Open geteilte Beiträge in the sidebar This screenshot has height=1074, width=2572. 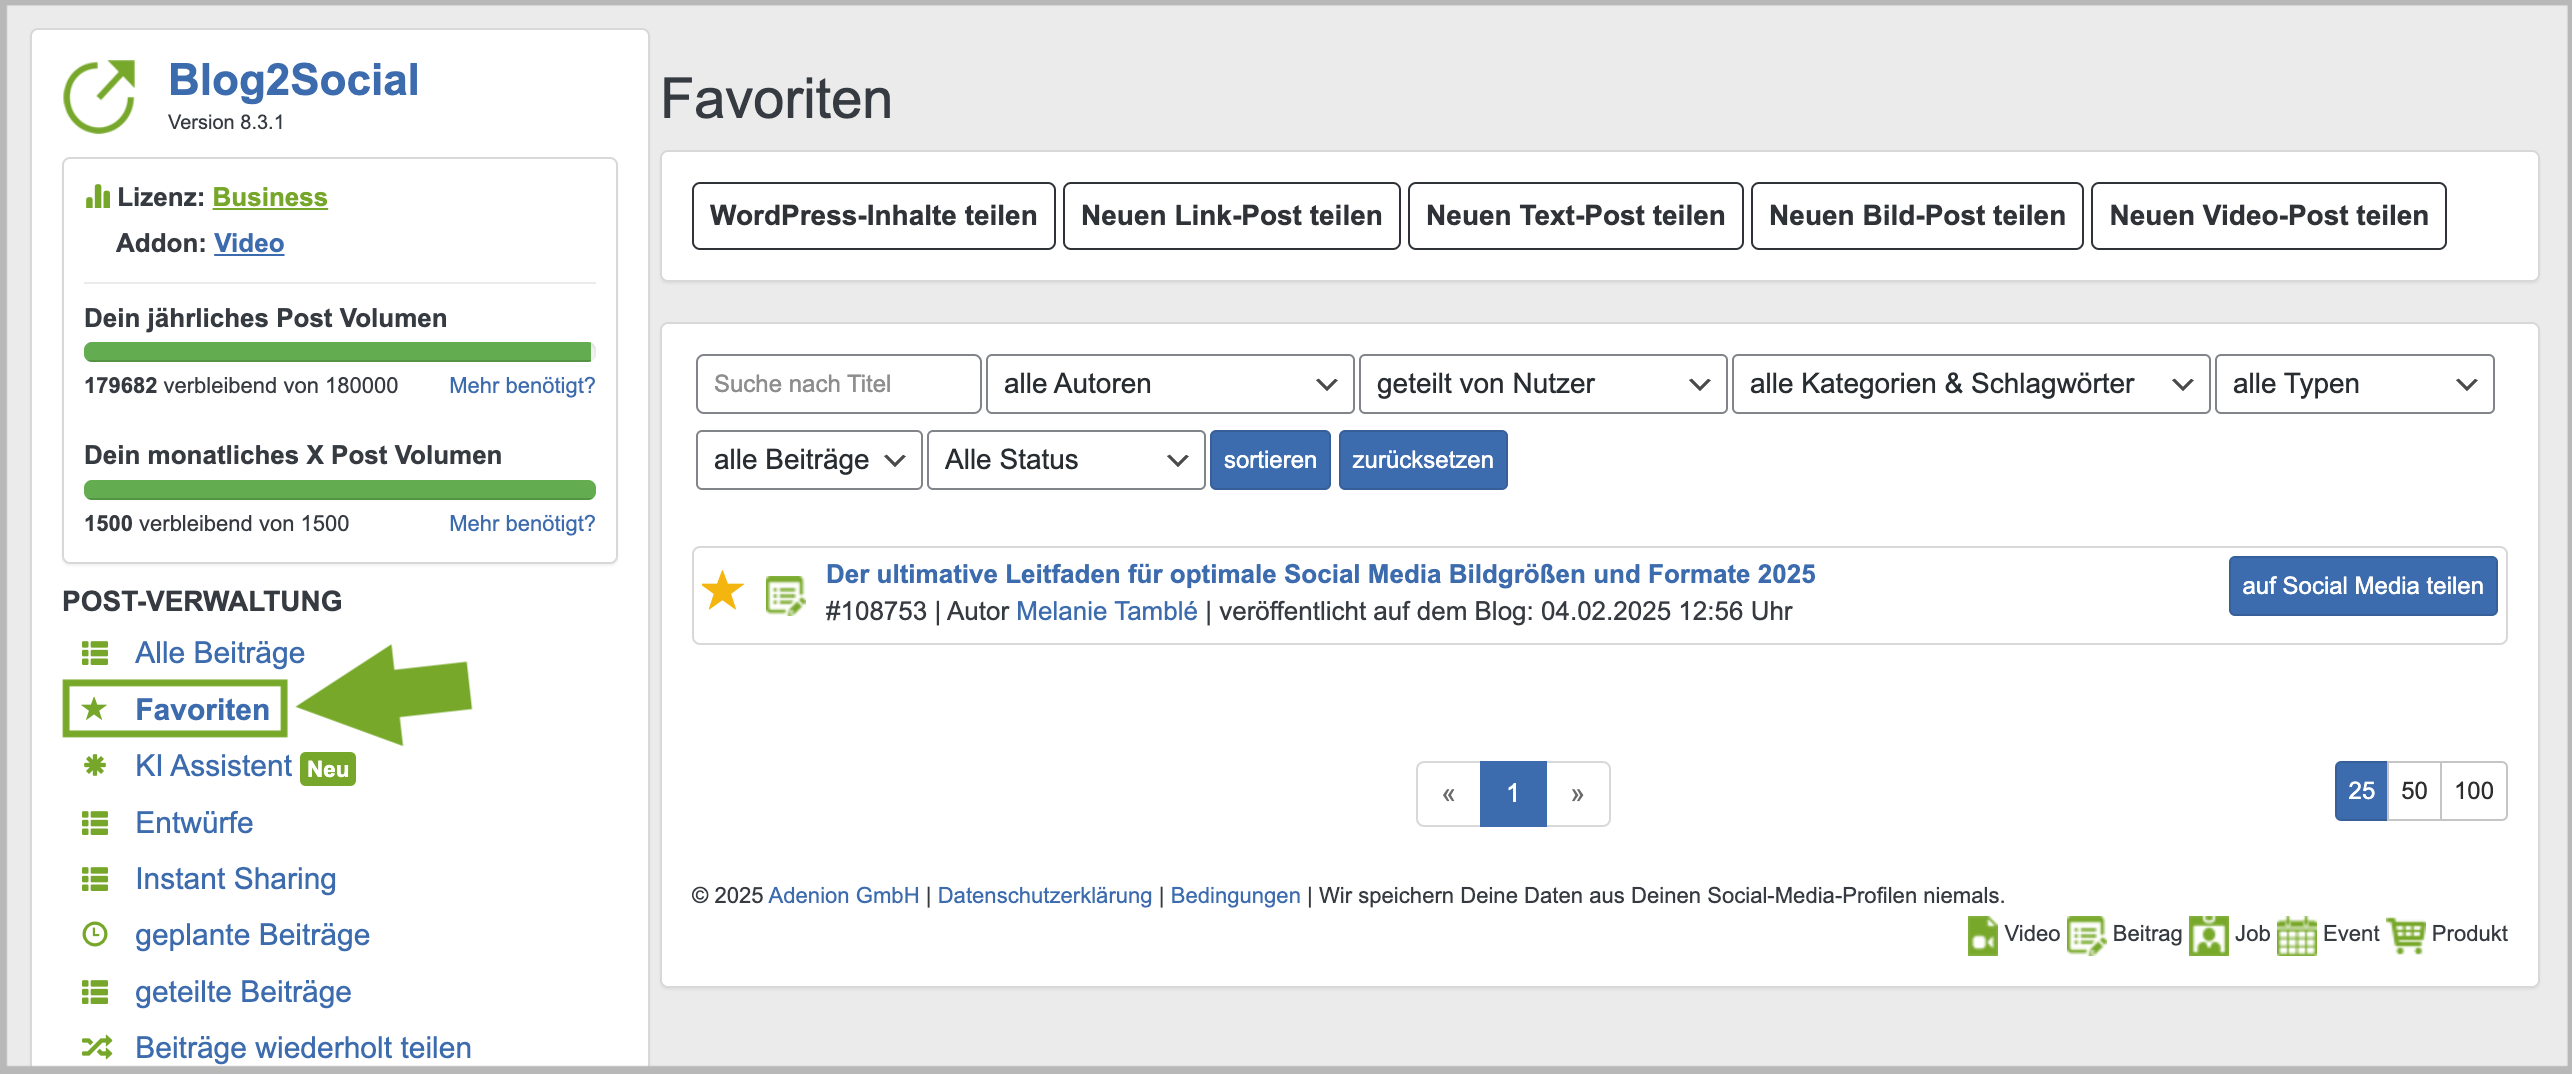pyautogui.click(x=243, y=992)
